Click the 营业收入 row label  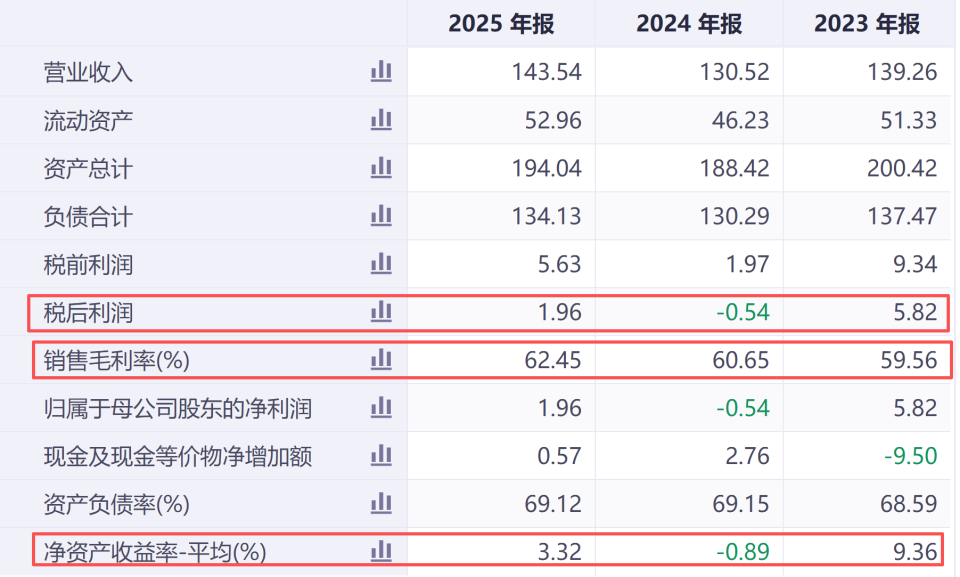pos(88,72)
